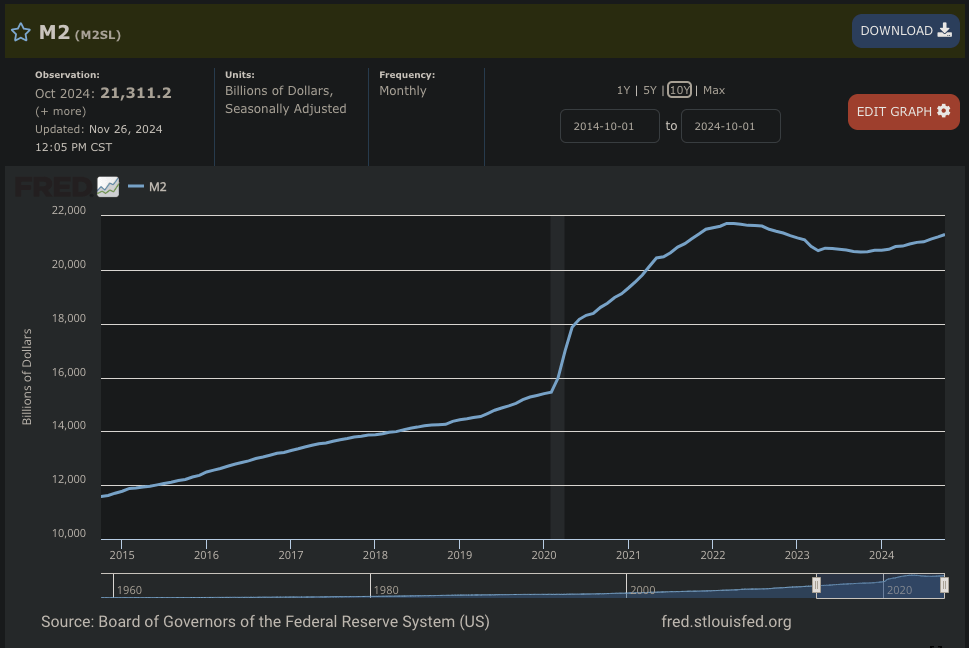Focus the end date field 2024-10-01
This screenshot has width=969, height=648.
pos(730,126)
